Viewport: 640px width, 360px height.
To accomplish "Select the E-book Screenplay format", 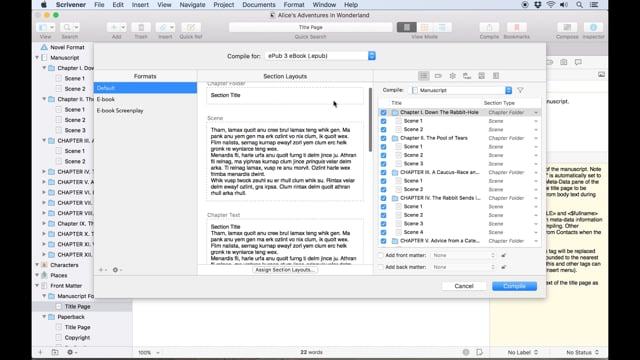I will point(145,111).
